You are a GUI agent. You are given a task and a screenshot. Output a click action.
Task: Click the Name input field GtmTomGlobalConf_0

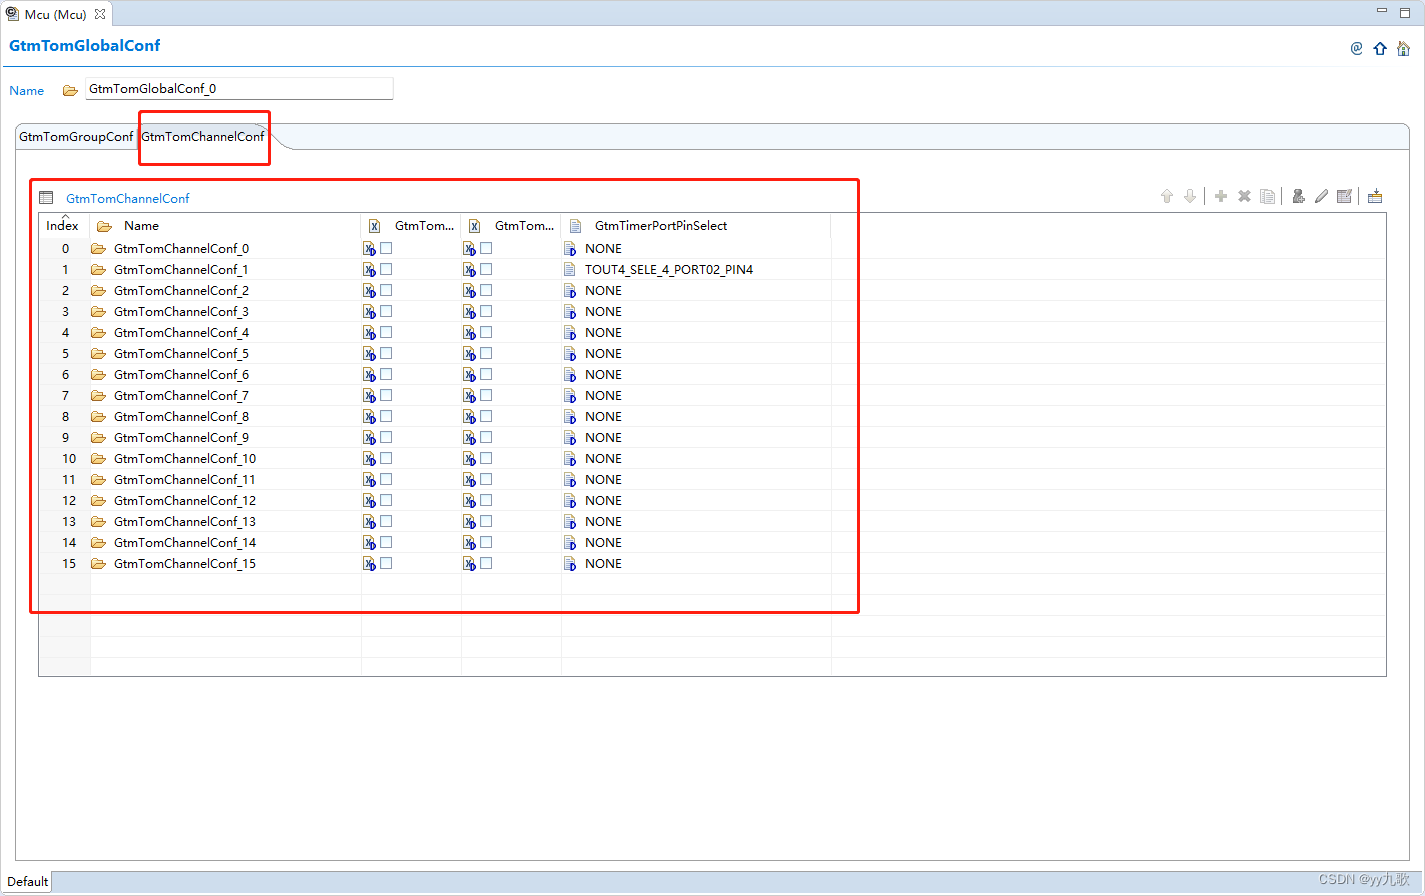click(x=239, y=89)
